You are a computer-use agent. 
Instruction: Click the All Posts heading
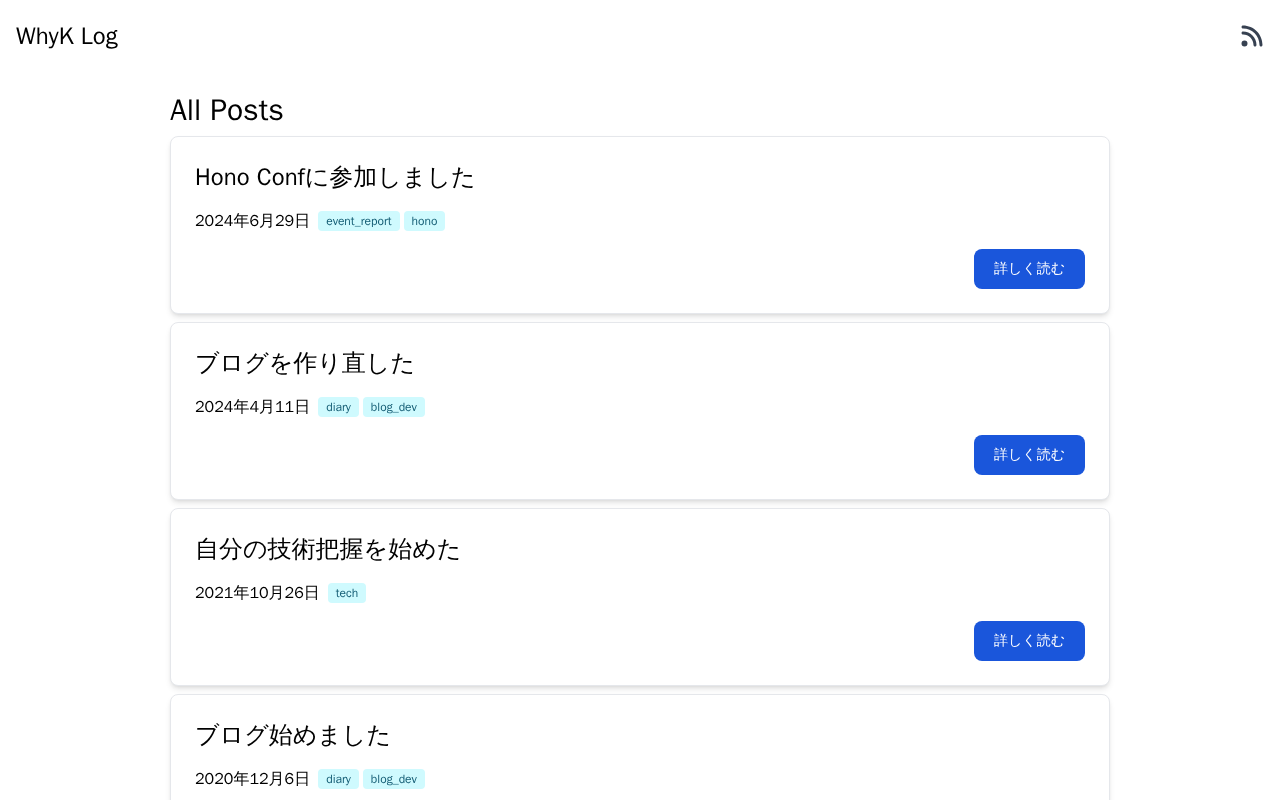(227, 110)
